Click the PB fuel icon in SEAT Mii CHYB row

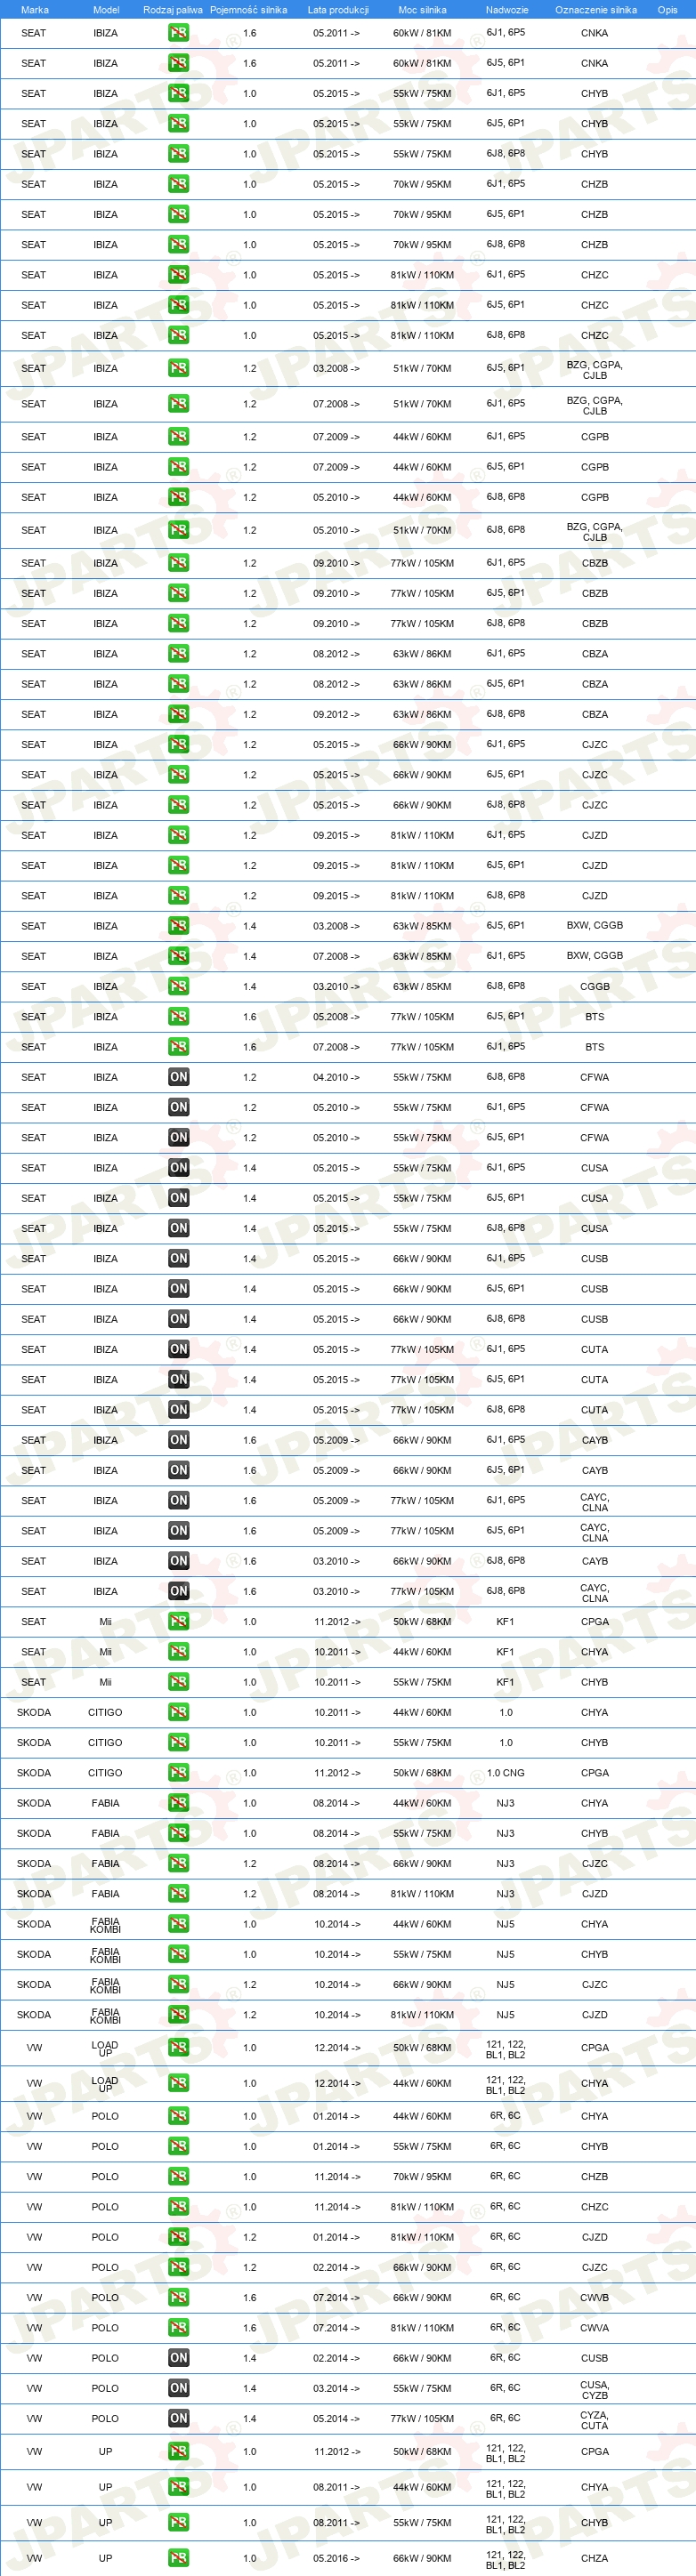click(178, 1681)
